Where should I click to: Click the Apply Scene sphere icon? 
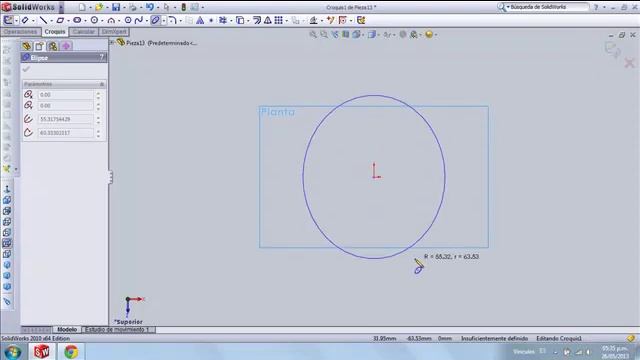click(429, 35)
